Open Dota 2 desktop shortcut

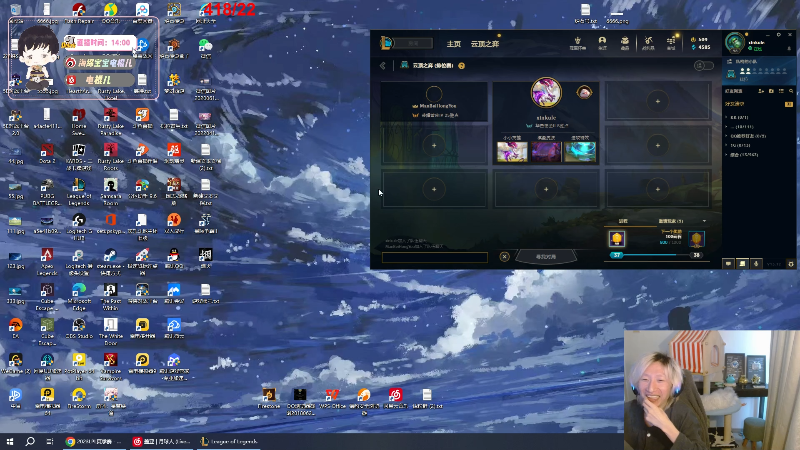pyautogui.click(x=47, y=153)
